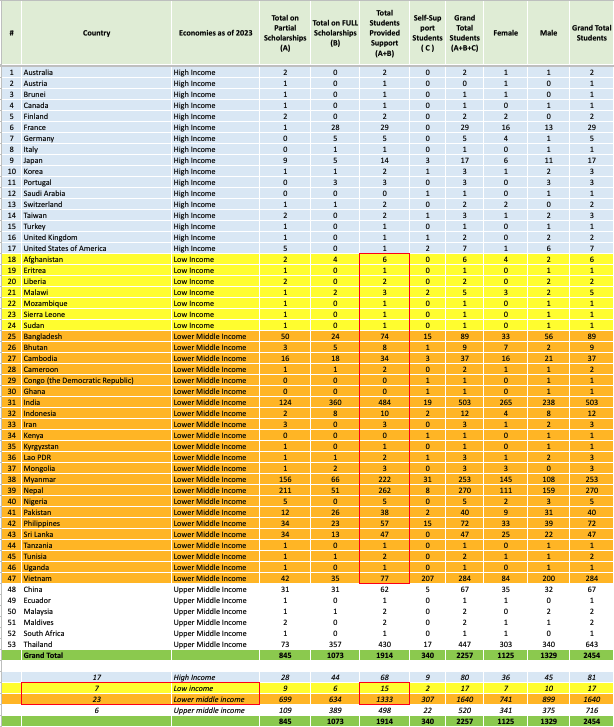Click the Indonesia country cell
This screenshot has width=614, height=727.
tap(96, 414)
